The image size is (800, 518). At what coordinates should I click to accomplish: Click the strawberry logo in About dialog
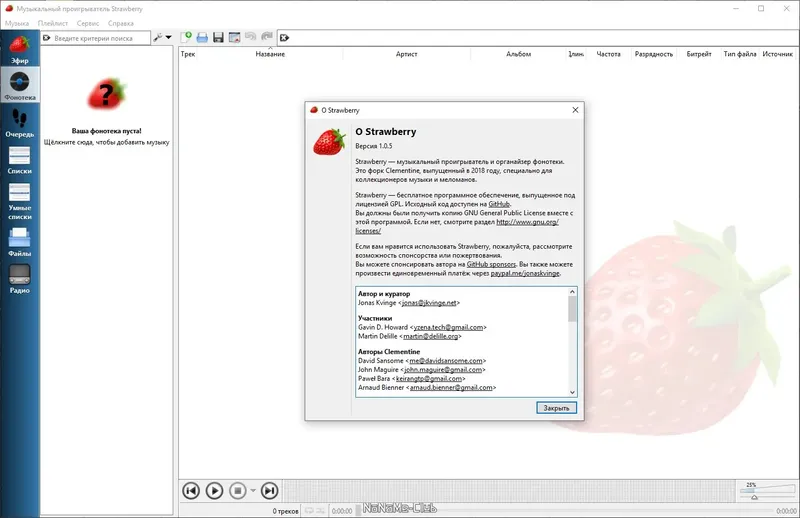click(x=330, y=141)
